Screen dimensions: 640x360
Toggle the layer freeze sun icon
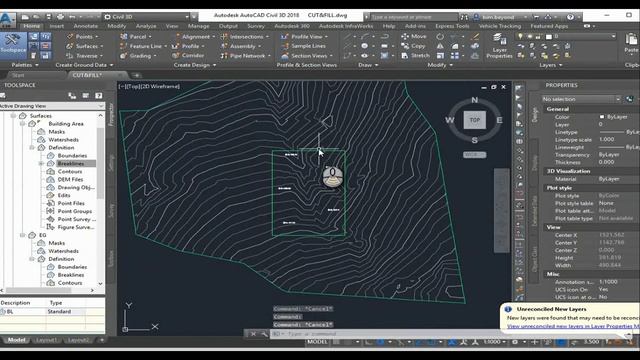[x=530, y=36]
